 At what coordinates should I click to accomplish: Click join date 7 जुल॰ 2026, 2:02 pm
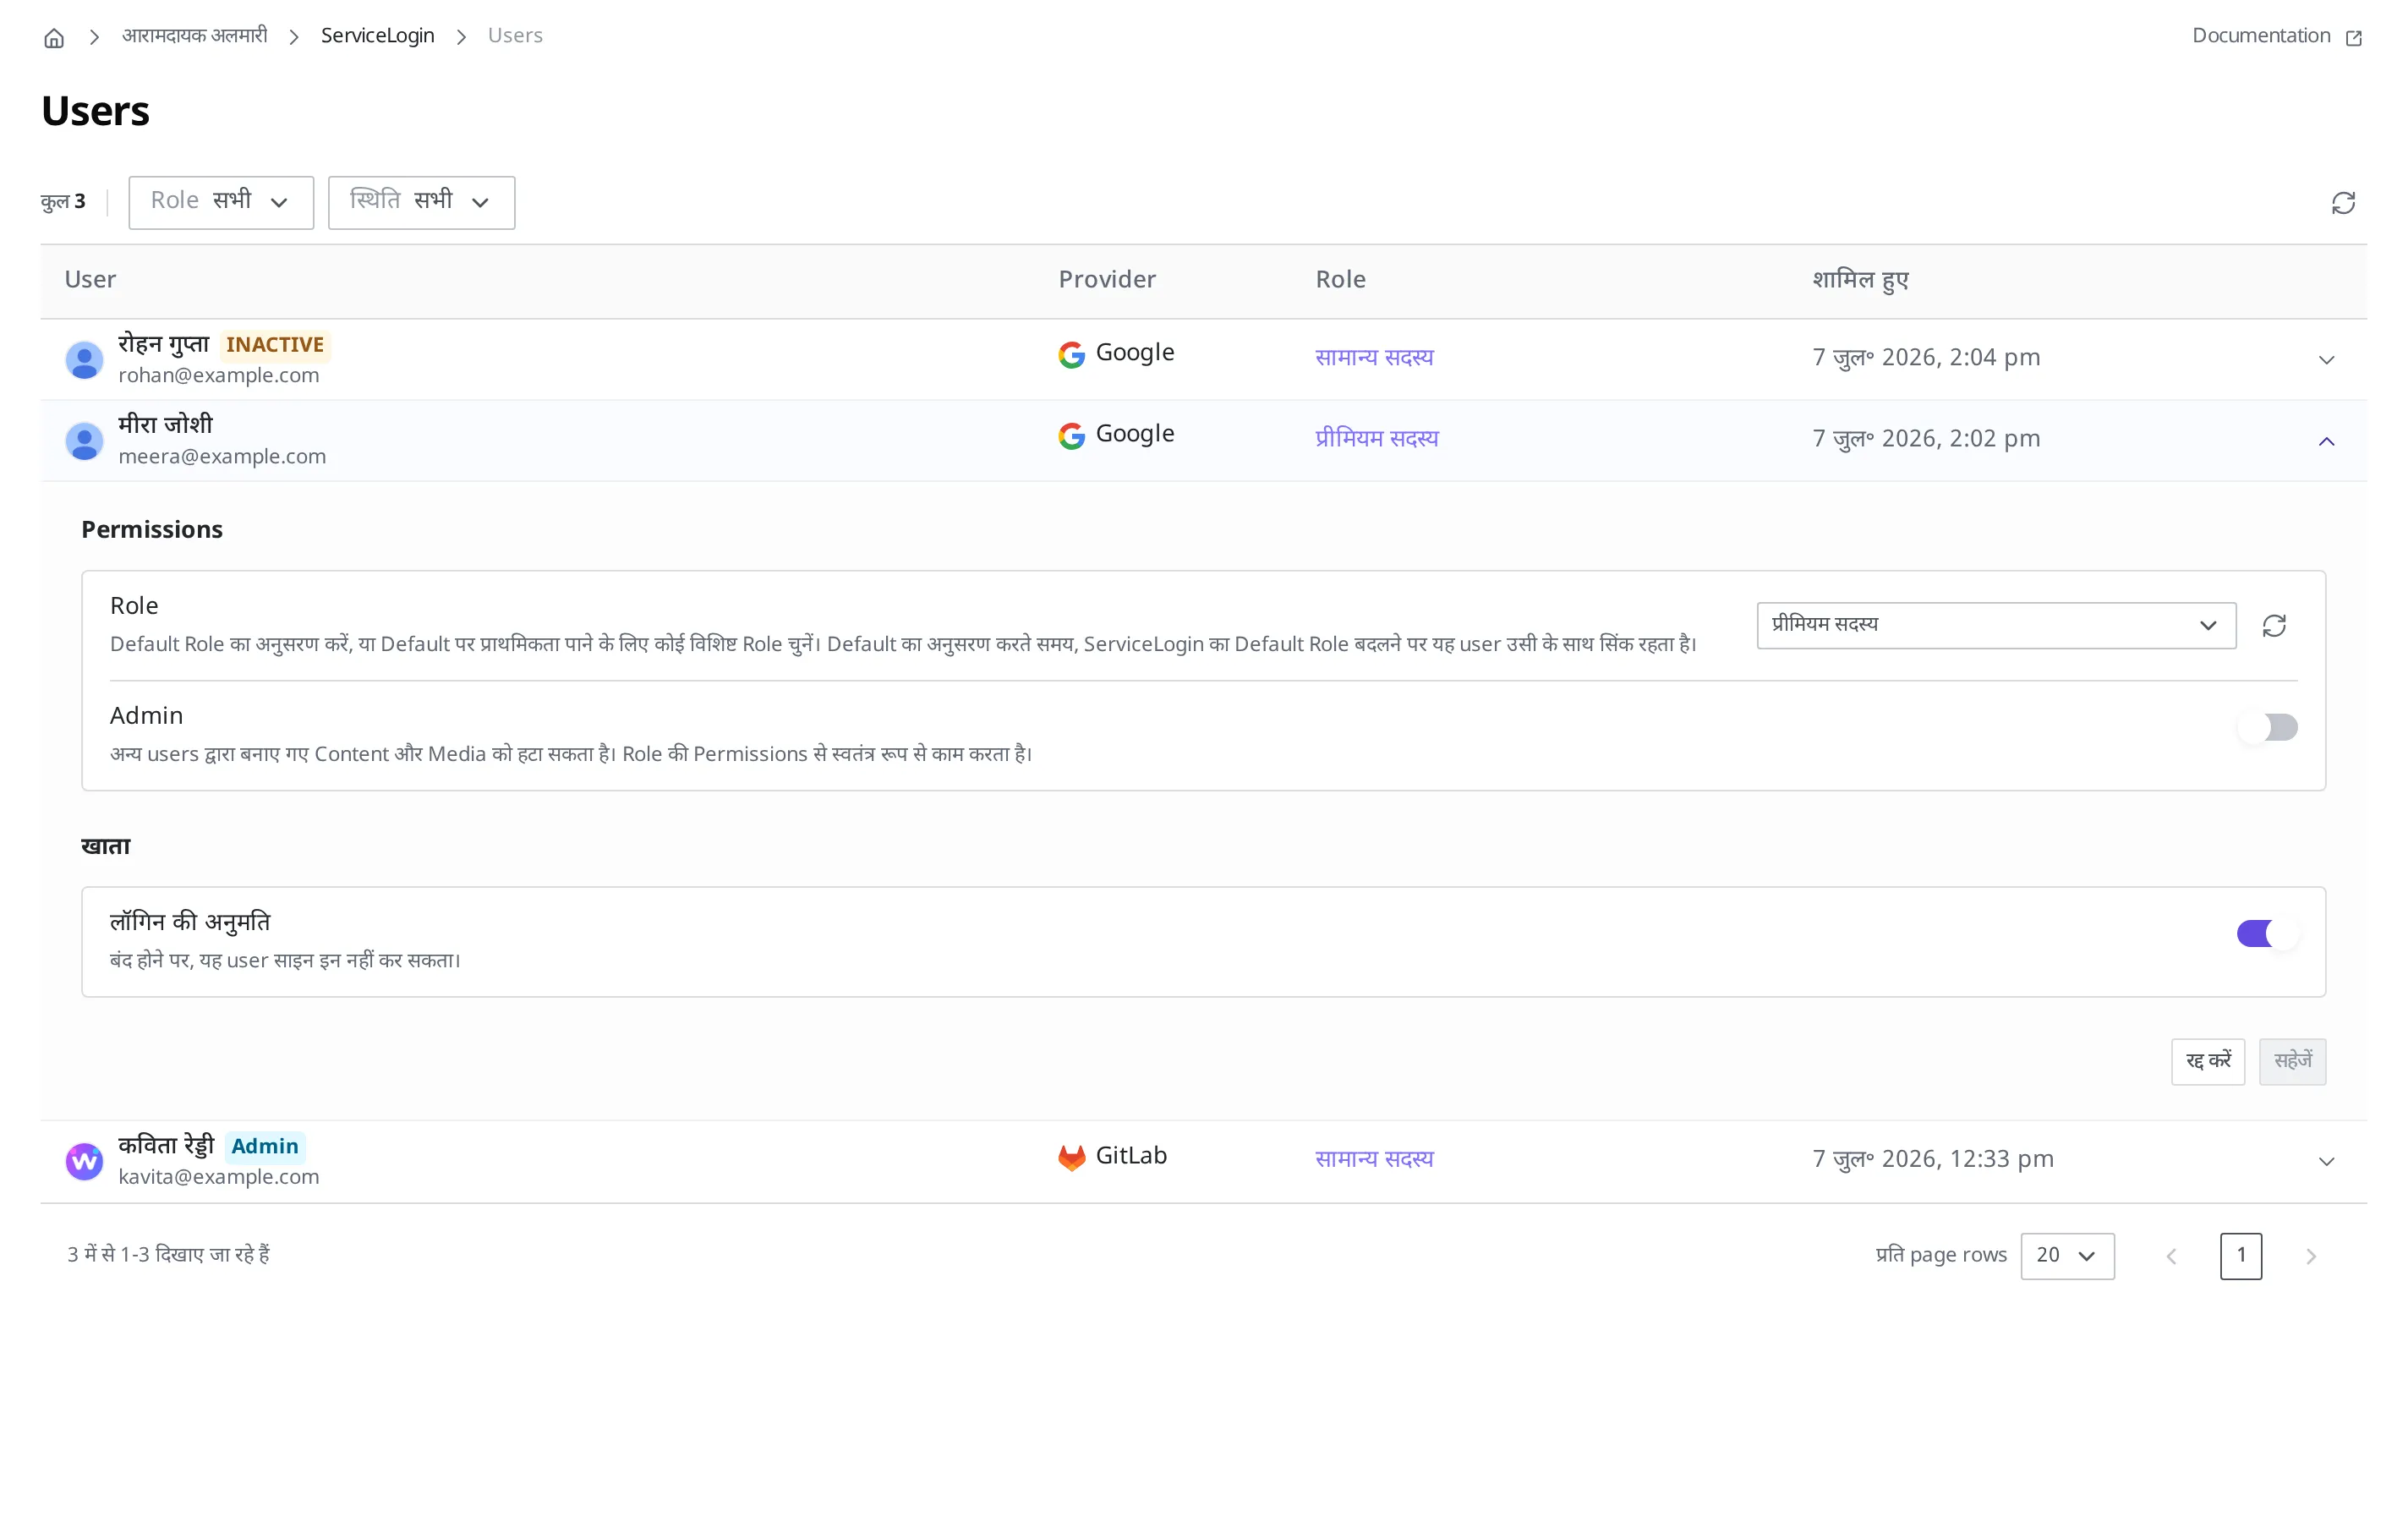coord(1926,438)
